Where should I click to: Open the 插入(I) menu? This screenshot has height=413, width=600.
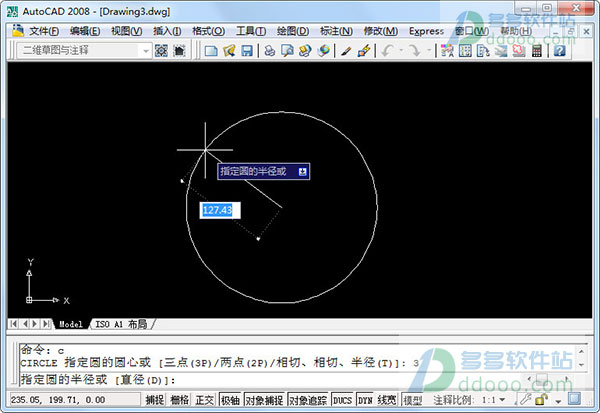tap(167, 31)
